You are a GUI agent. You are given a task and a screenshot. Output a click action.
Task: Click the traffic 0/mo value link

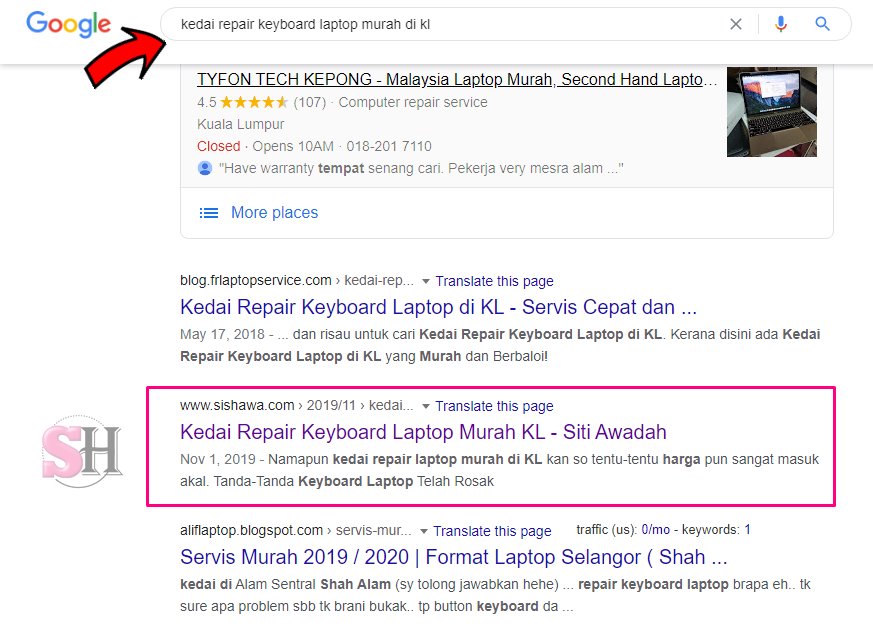pos(655,530)
